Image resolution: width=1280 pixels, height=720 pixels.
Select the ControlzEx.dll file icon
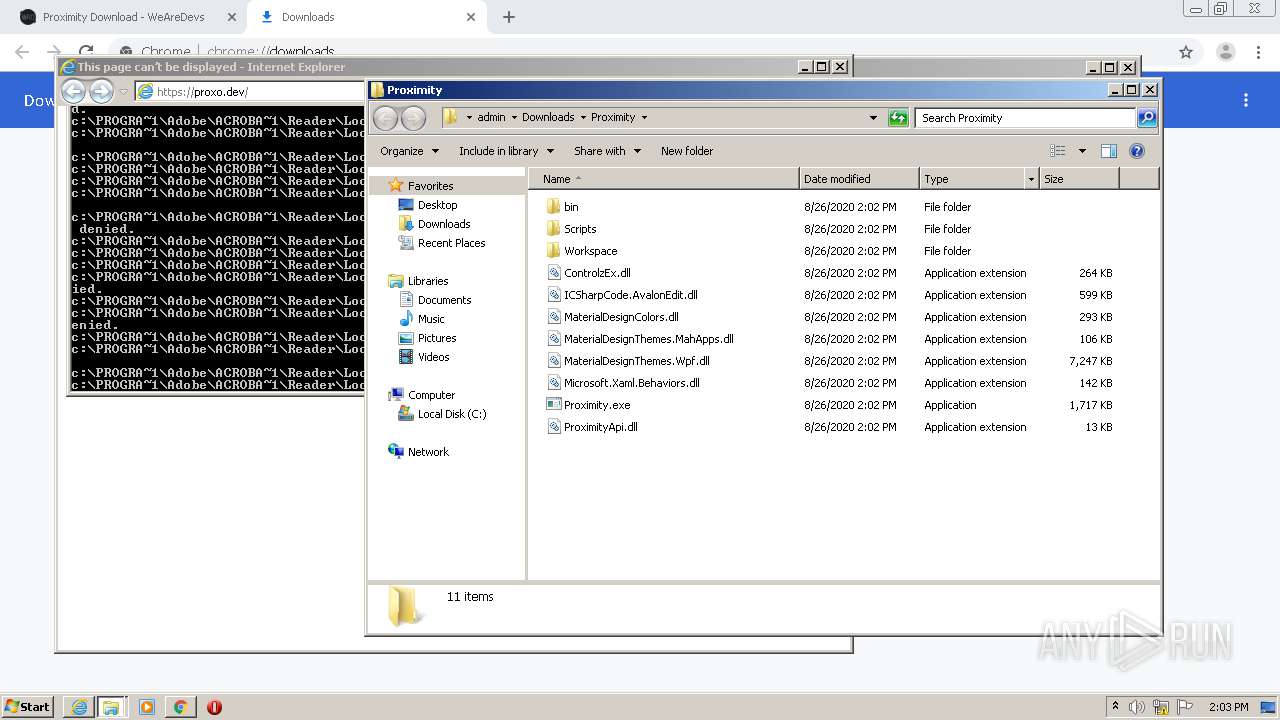click(x=553, y=273)
